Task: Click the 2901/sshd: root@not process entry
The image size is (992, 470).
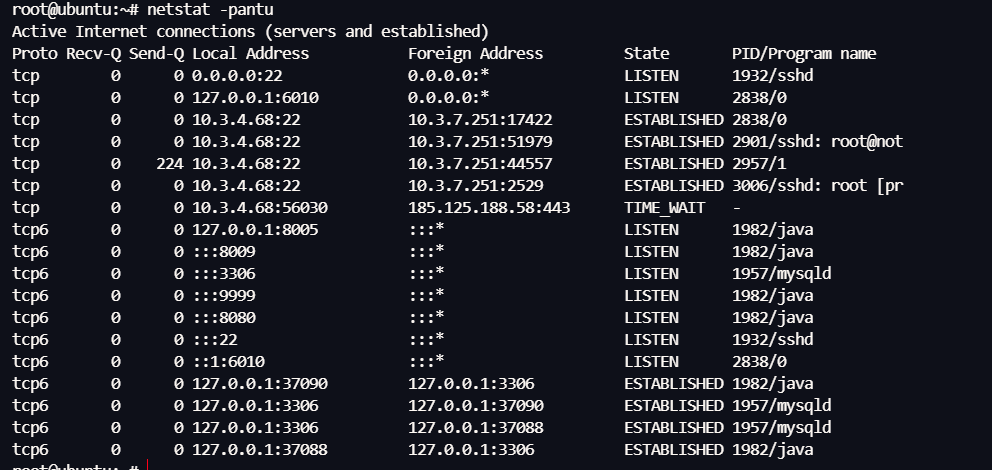Action: pyautogui.click(x=817, y=142)
